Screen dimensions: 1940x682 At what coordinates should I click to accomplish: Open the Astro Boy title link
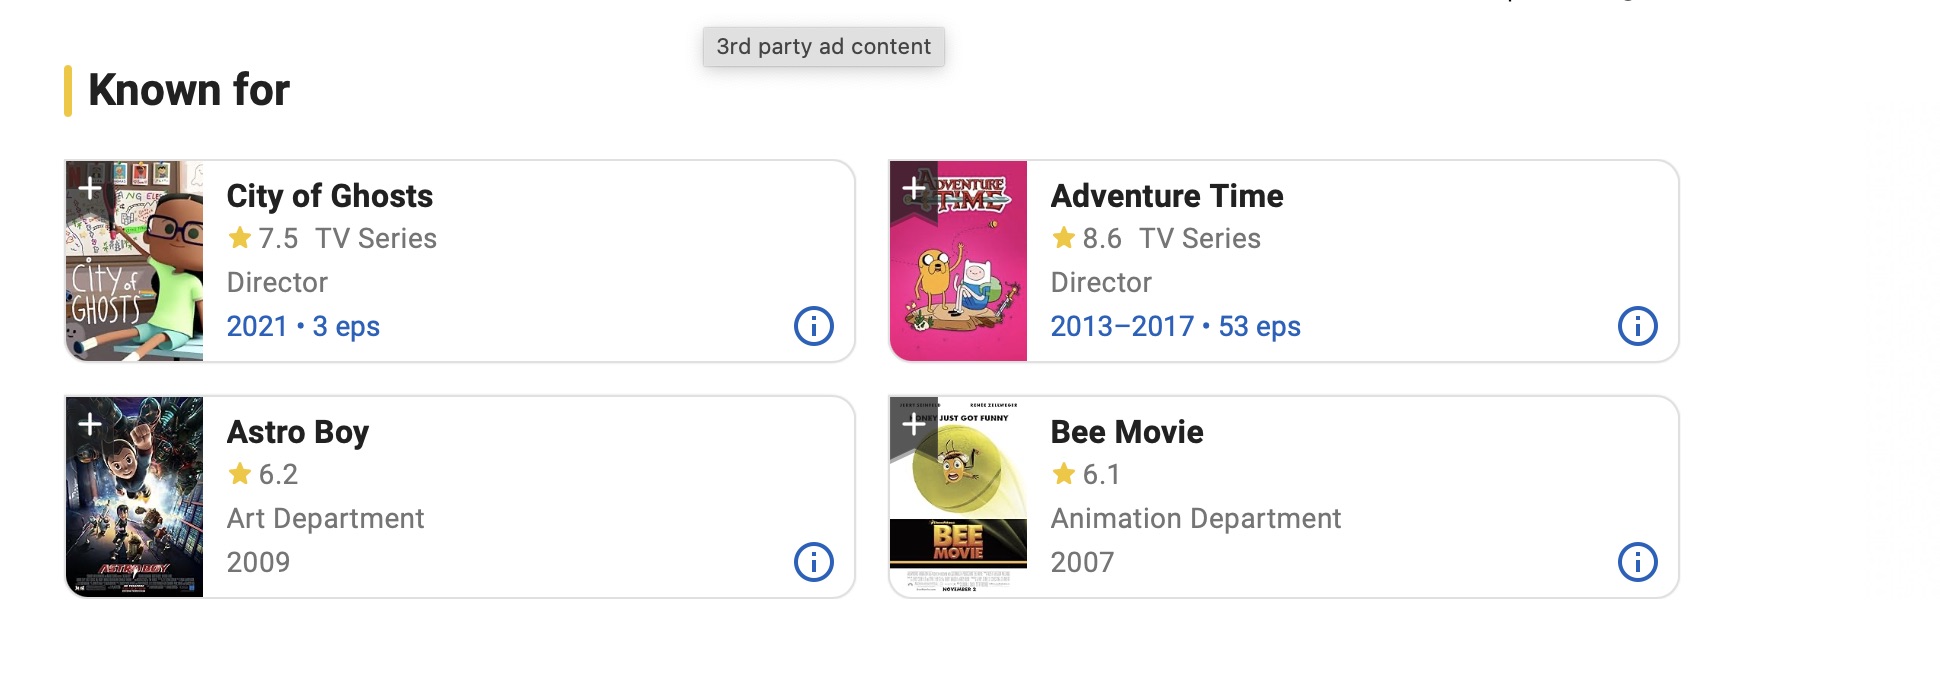[298, 432]
